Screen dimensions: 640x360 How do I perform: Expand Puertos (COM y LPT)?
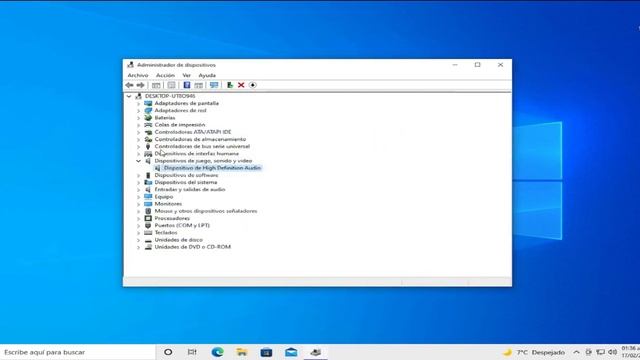138,226
